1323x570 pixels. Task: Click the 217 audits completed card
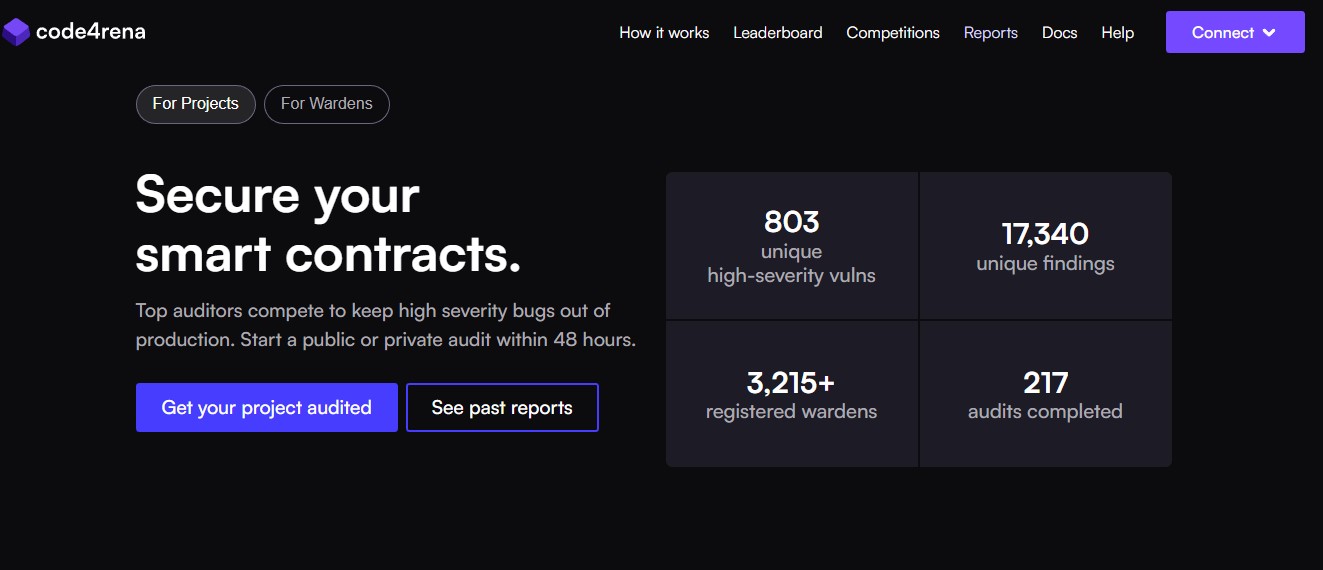tap(1045, 394)
